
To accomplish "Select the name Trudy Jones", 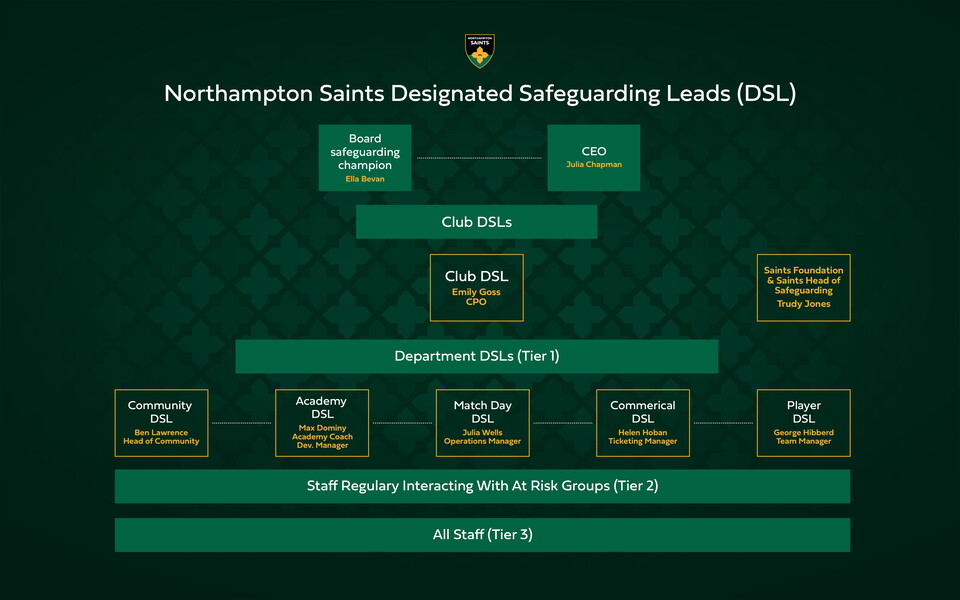I will coord(804,304).
